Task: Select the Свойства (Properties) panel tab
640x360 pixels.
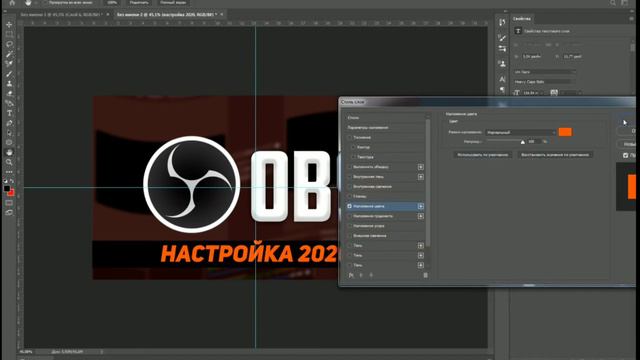Action: [x=522, y=19]
